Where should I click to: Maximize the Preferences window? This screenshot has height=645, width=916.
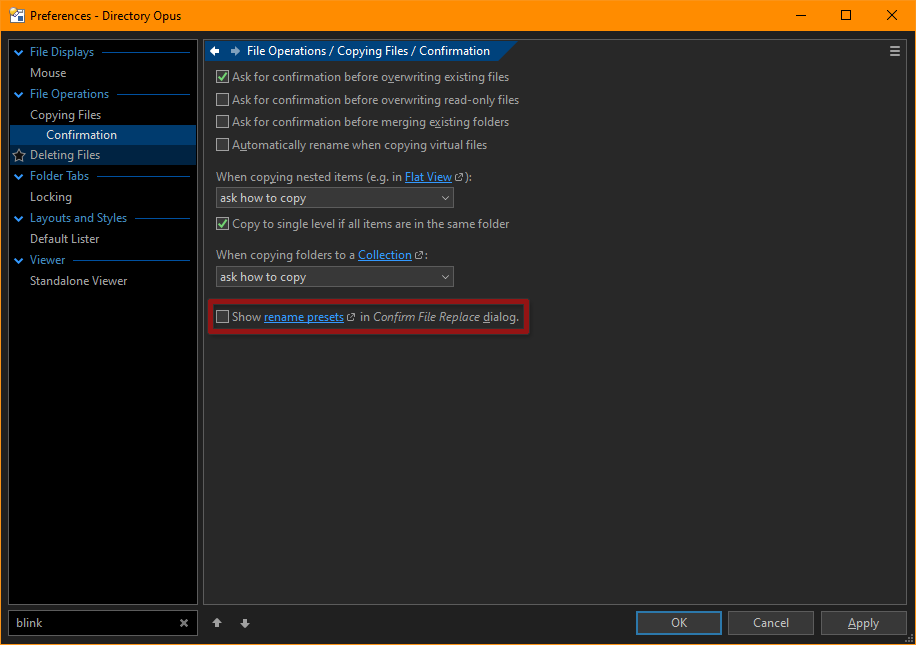846,15
